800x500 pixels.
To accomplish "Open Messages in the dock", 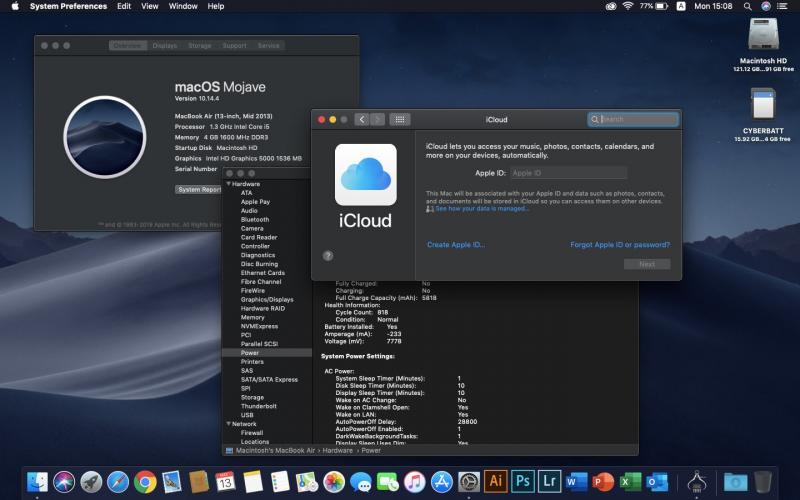I will (361, 482).
